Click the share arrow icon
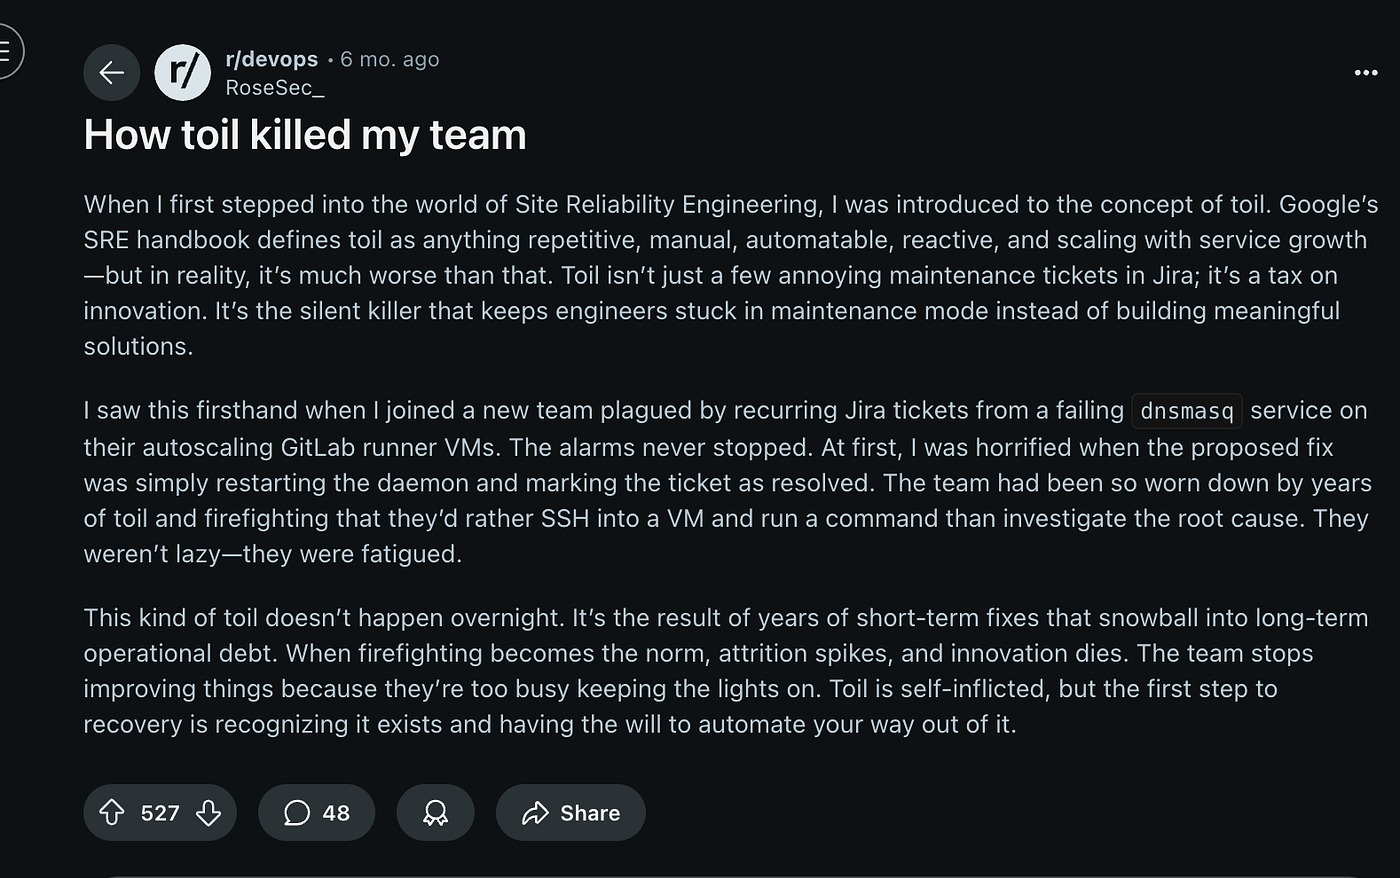The image size is (1400, 878). click(x=536, y=813)
